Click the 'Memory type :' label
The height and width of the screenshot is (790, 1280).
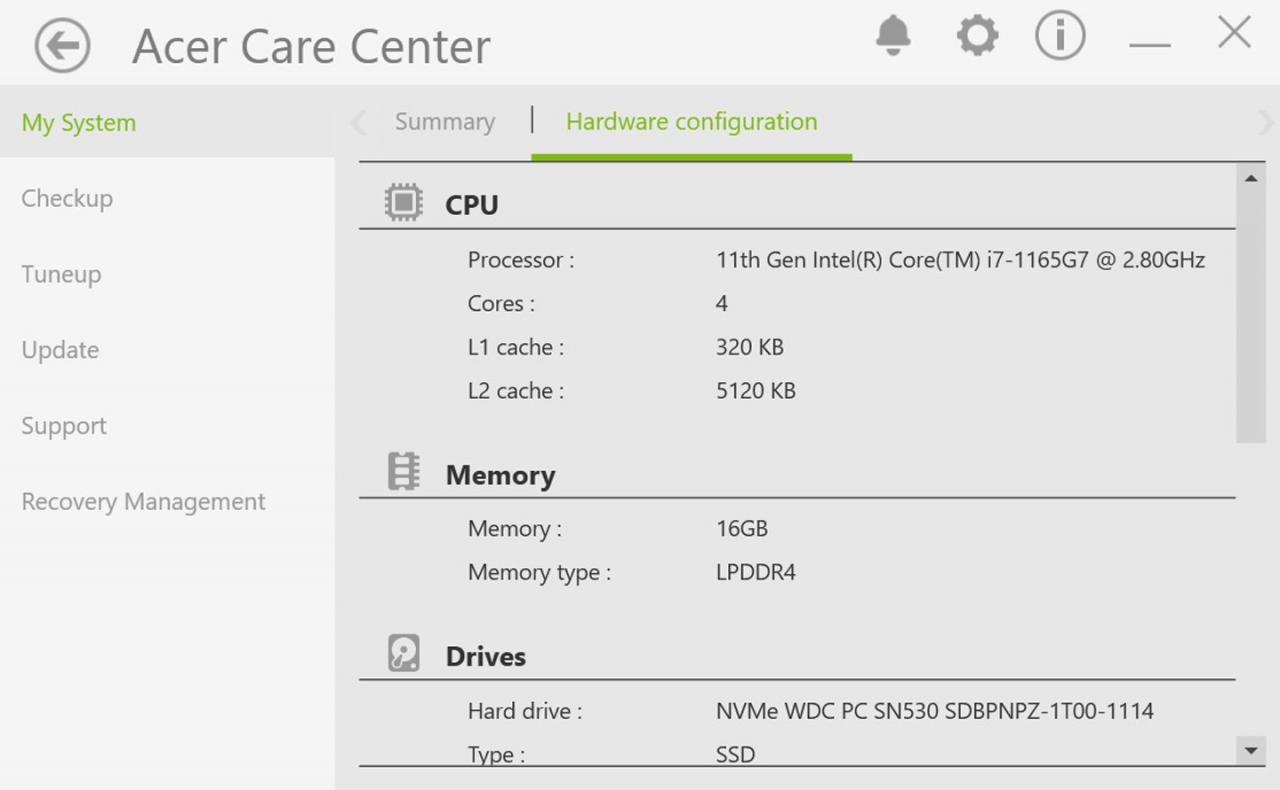tap(539, 573)
